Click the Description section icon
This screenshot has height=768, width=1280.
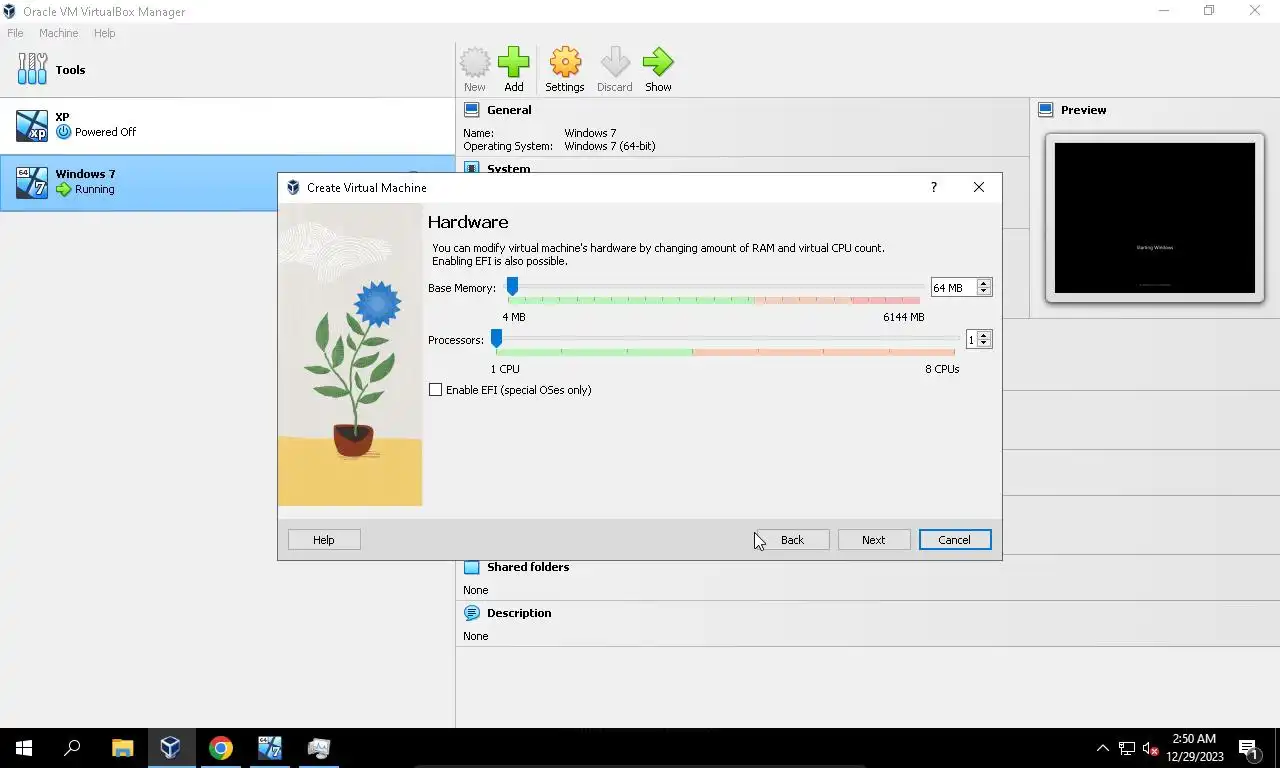472,613
